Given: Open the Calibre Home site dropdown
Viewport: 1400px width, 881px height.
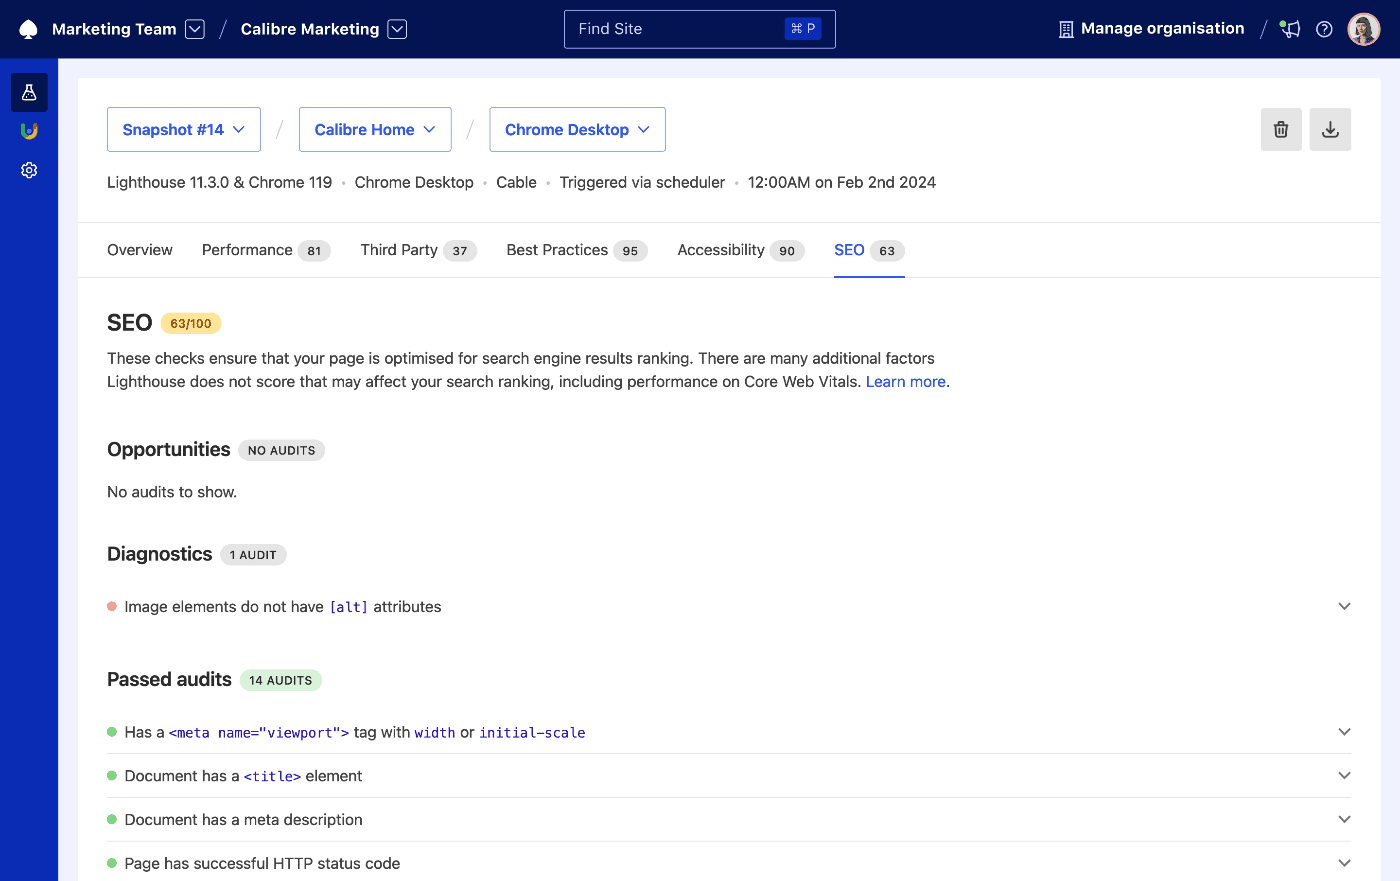Looking at the screenshot, I should coord(375,129).
